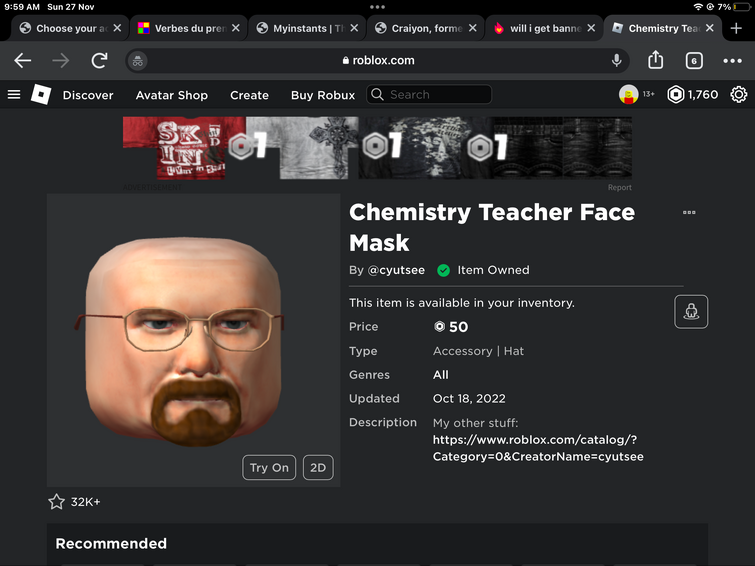Click the 'Accessory | Hat' type text
The width and height of the screenshot is (755, 566).
pyautogui.click(x=478, y=351)
